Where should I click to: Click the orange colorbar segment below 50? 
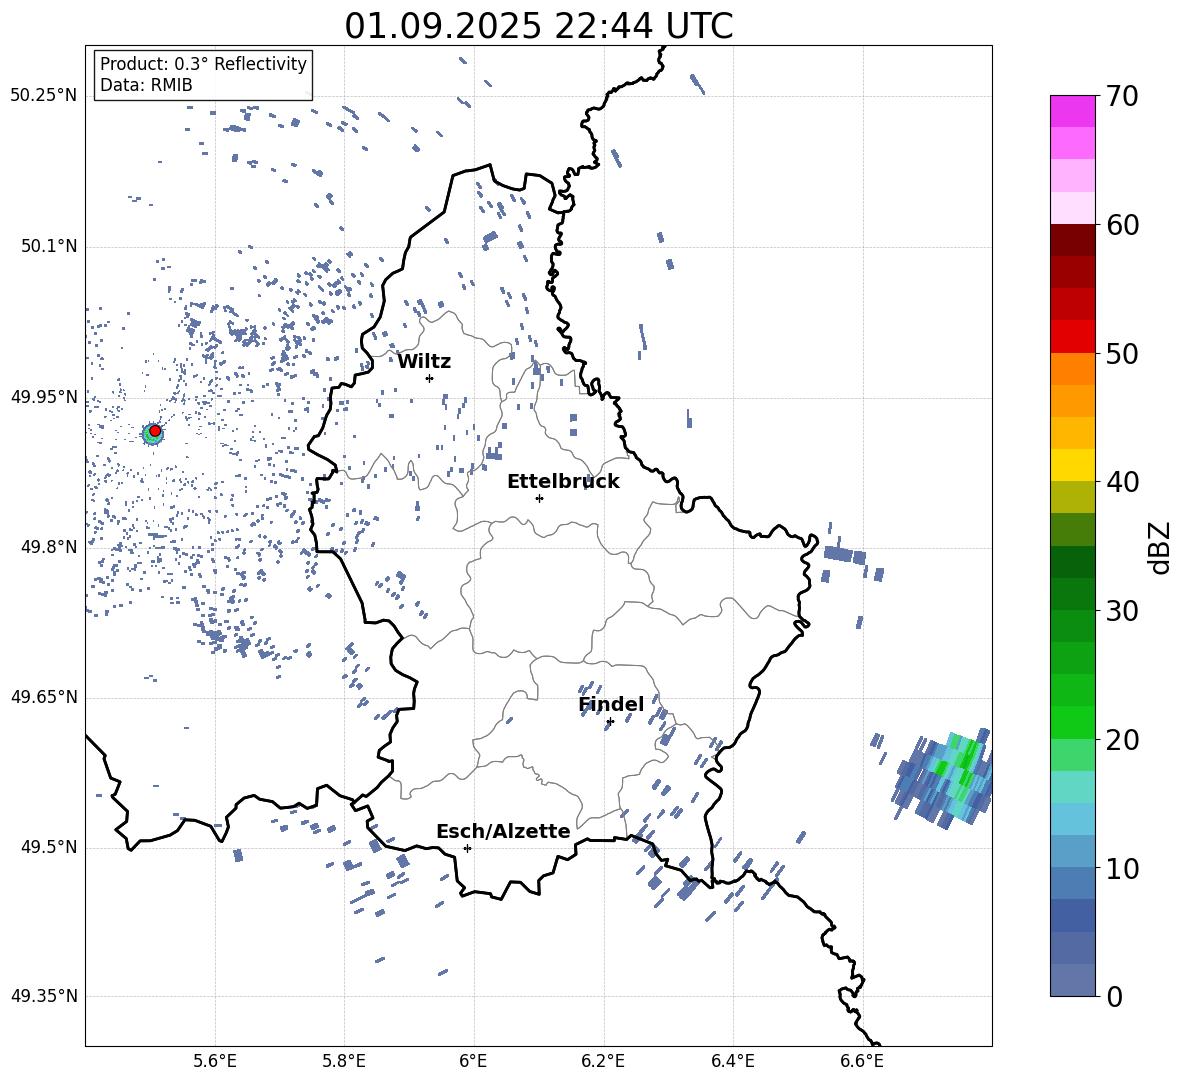[x=1073, y=369]
